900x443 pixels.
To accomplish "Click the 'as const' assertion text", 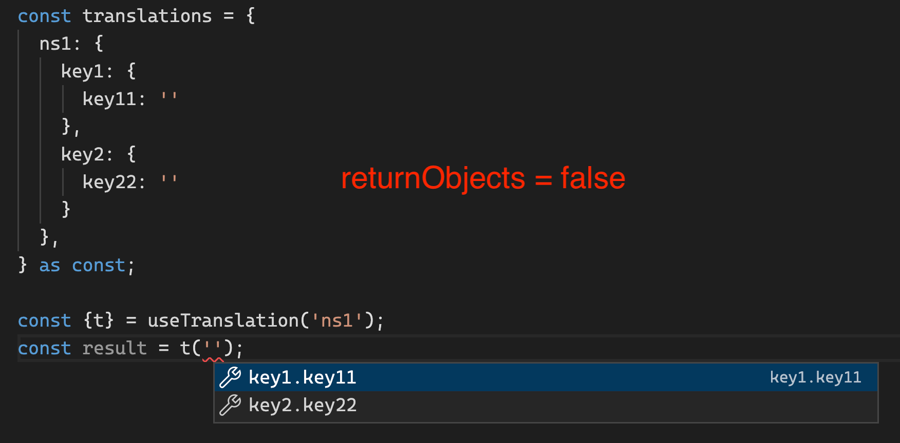I will tap(82, 266).
